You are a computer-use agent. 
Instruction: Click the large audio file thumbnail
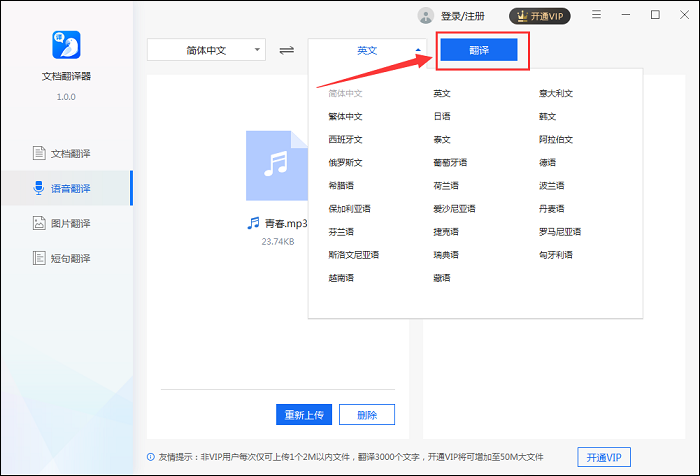tap(277, 166)
